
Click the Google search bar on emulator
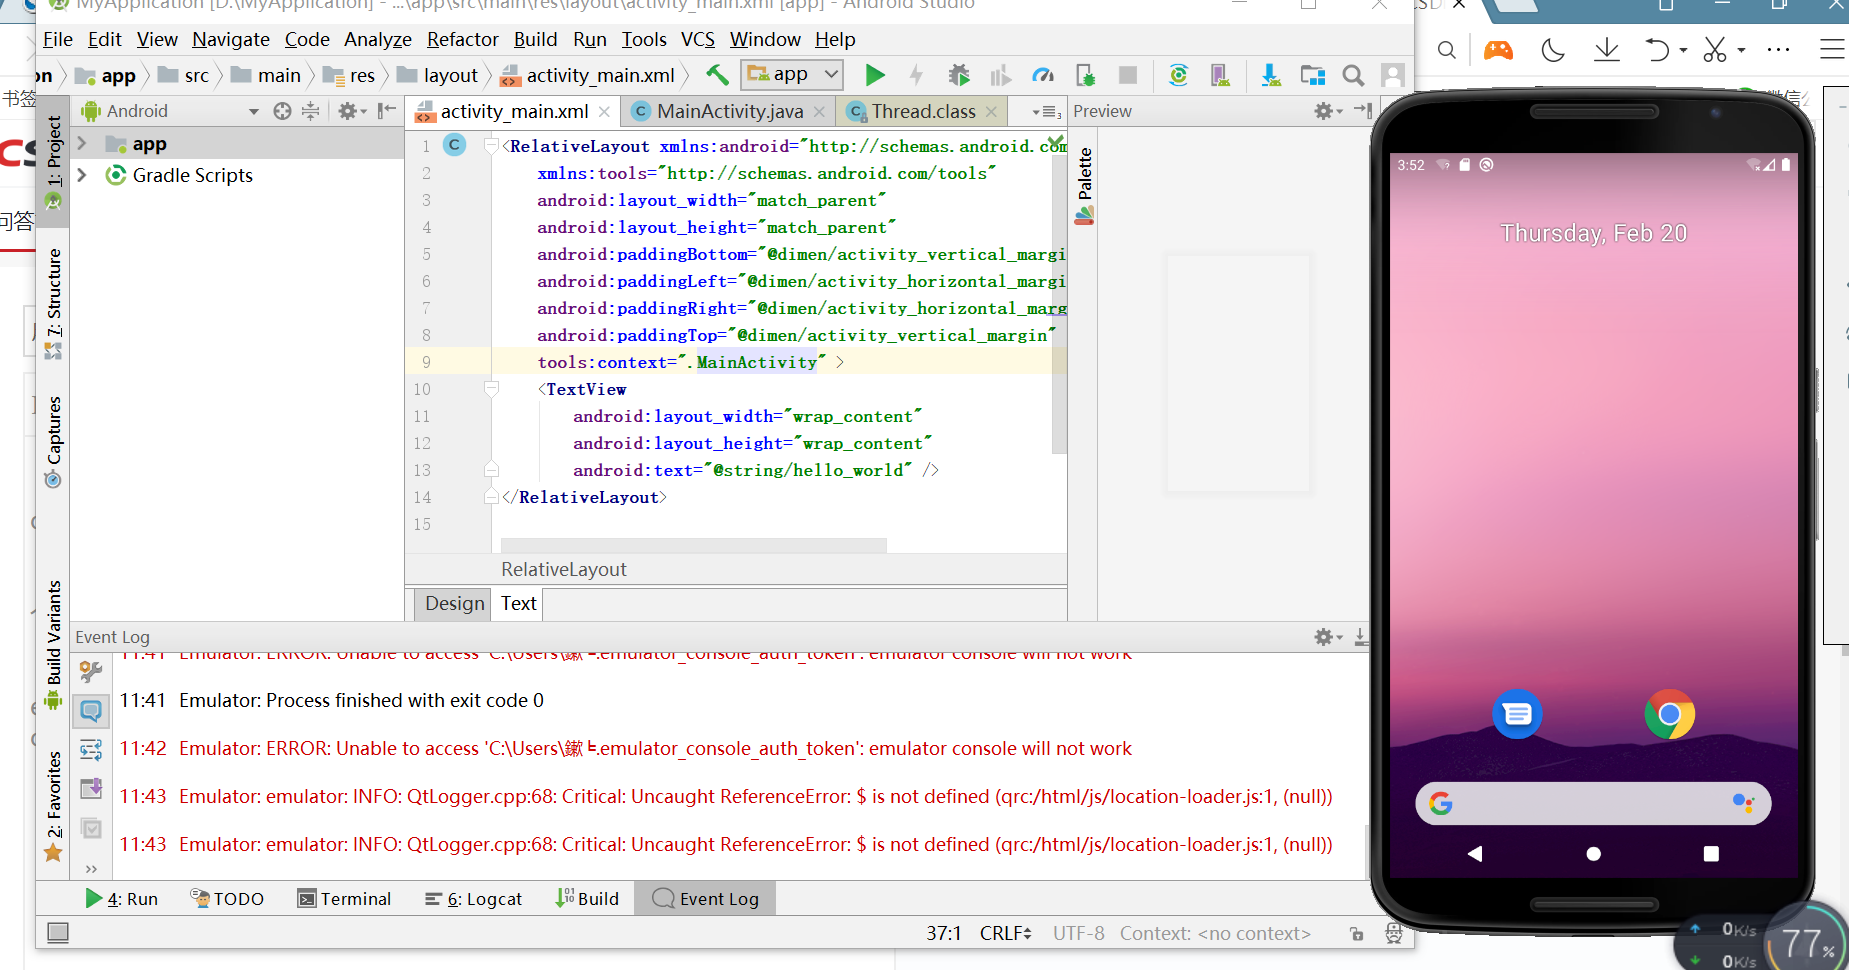pos(1593,803)
